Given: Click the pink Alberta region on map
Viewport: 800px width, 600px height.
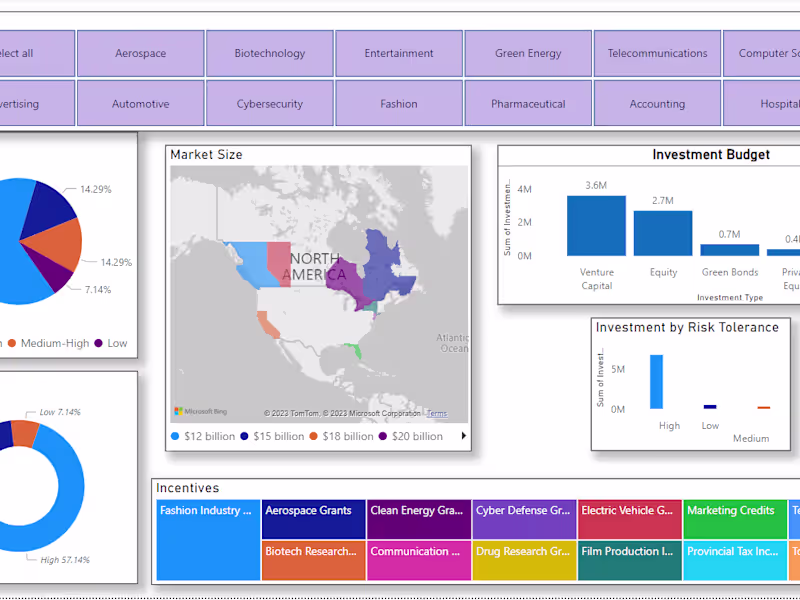Looking at the screenshot, I should 279,262.
